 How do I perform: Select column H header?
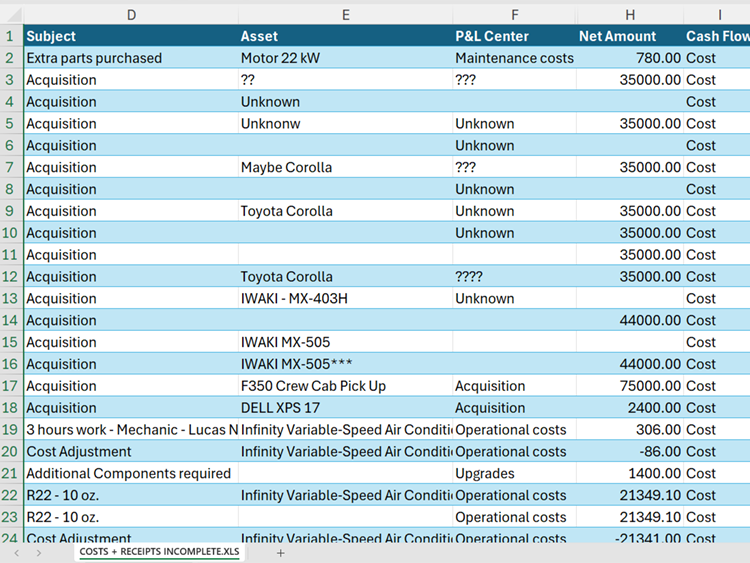[x=630, y=14]
